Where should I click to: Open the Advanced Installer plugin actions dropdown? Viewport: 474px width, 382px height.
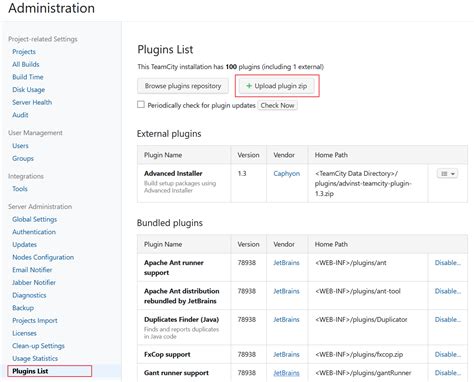447,174
